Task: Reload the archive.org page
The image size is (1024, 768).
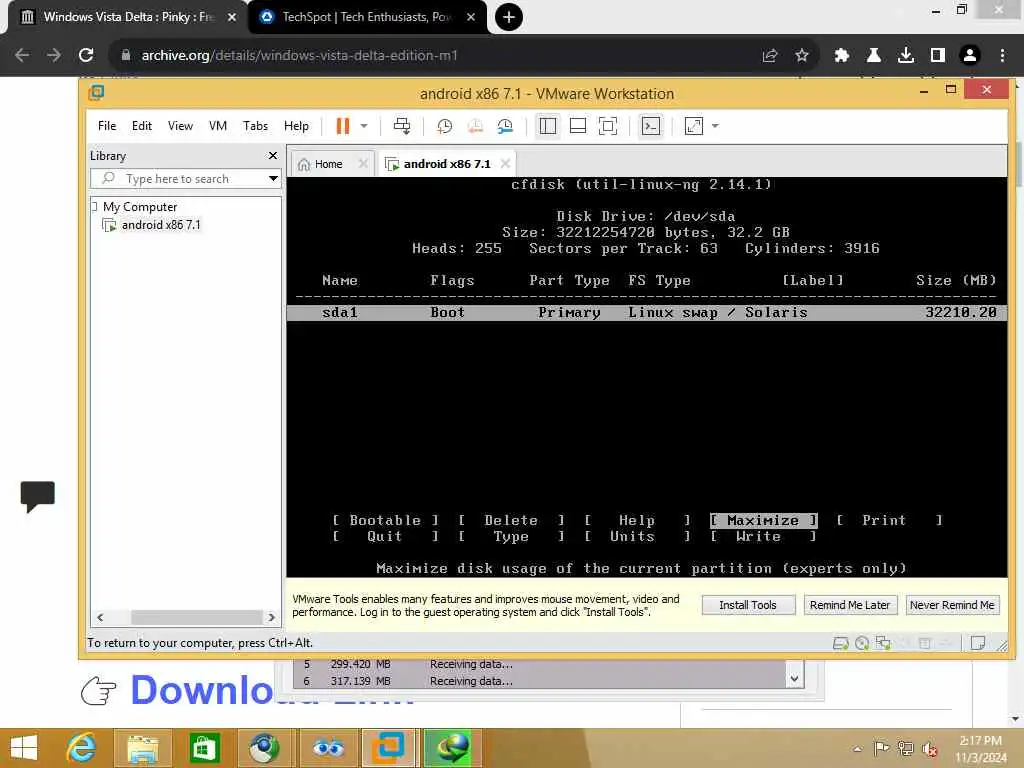Action: pyautogui.click(x=86, y=56)
